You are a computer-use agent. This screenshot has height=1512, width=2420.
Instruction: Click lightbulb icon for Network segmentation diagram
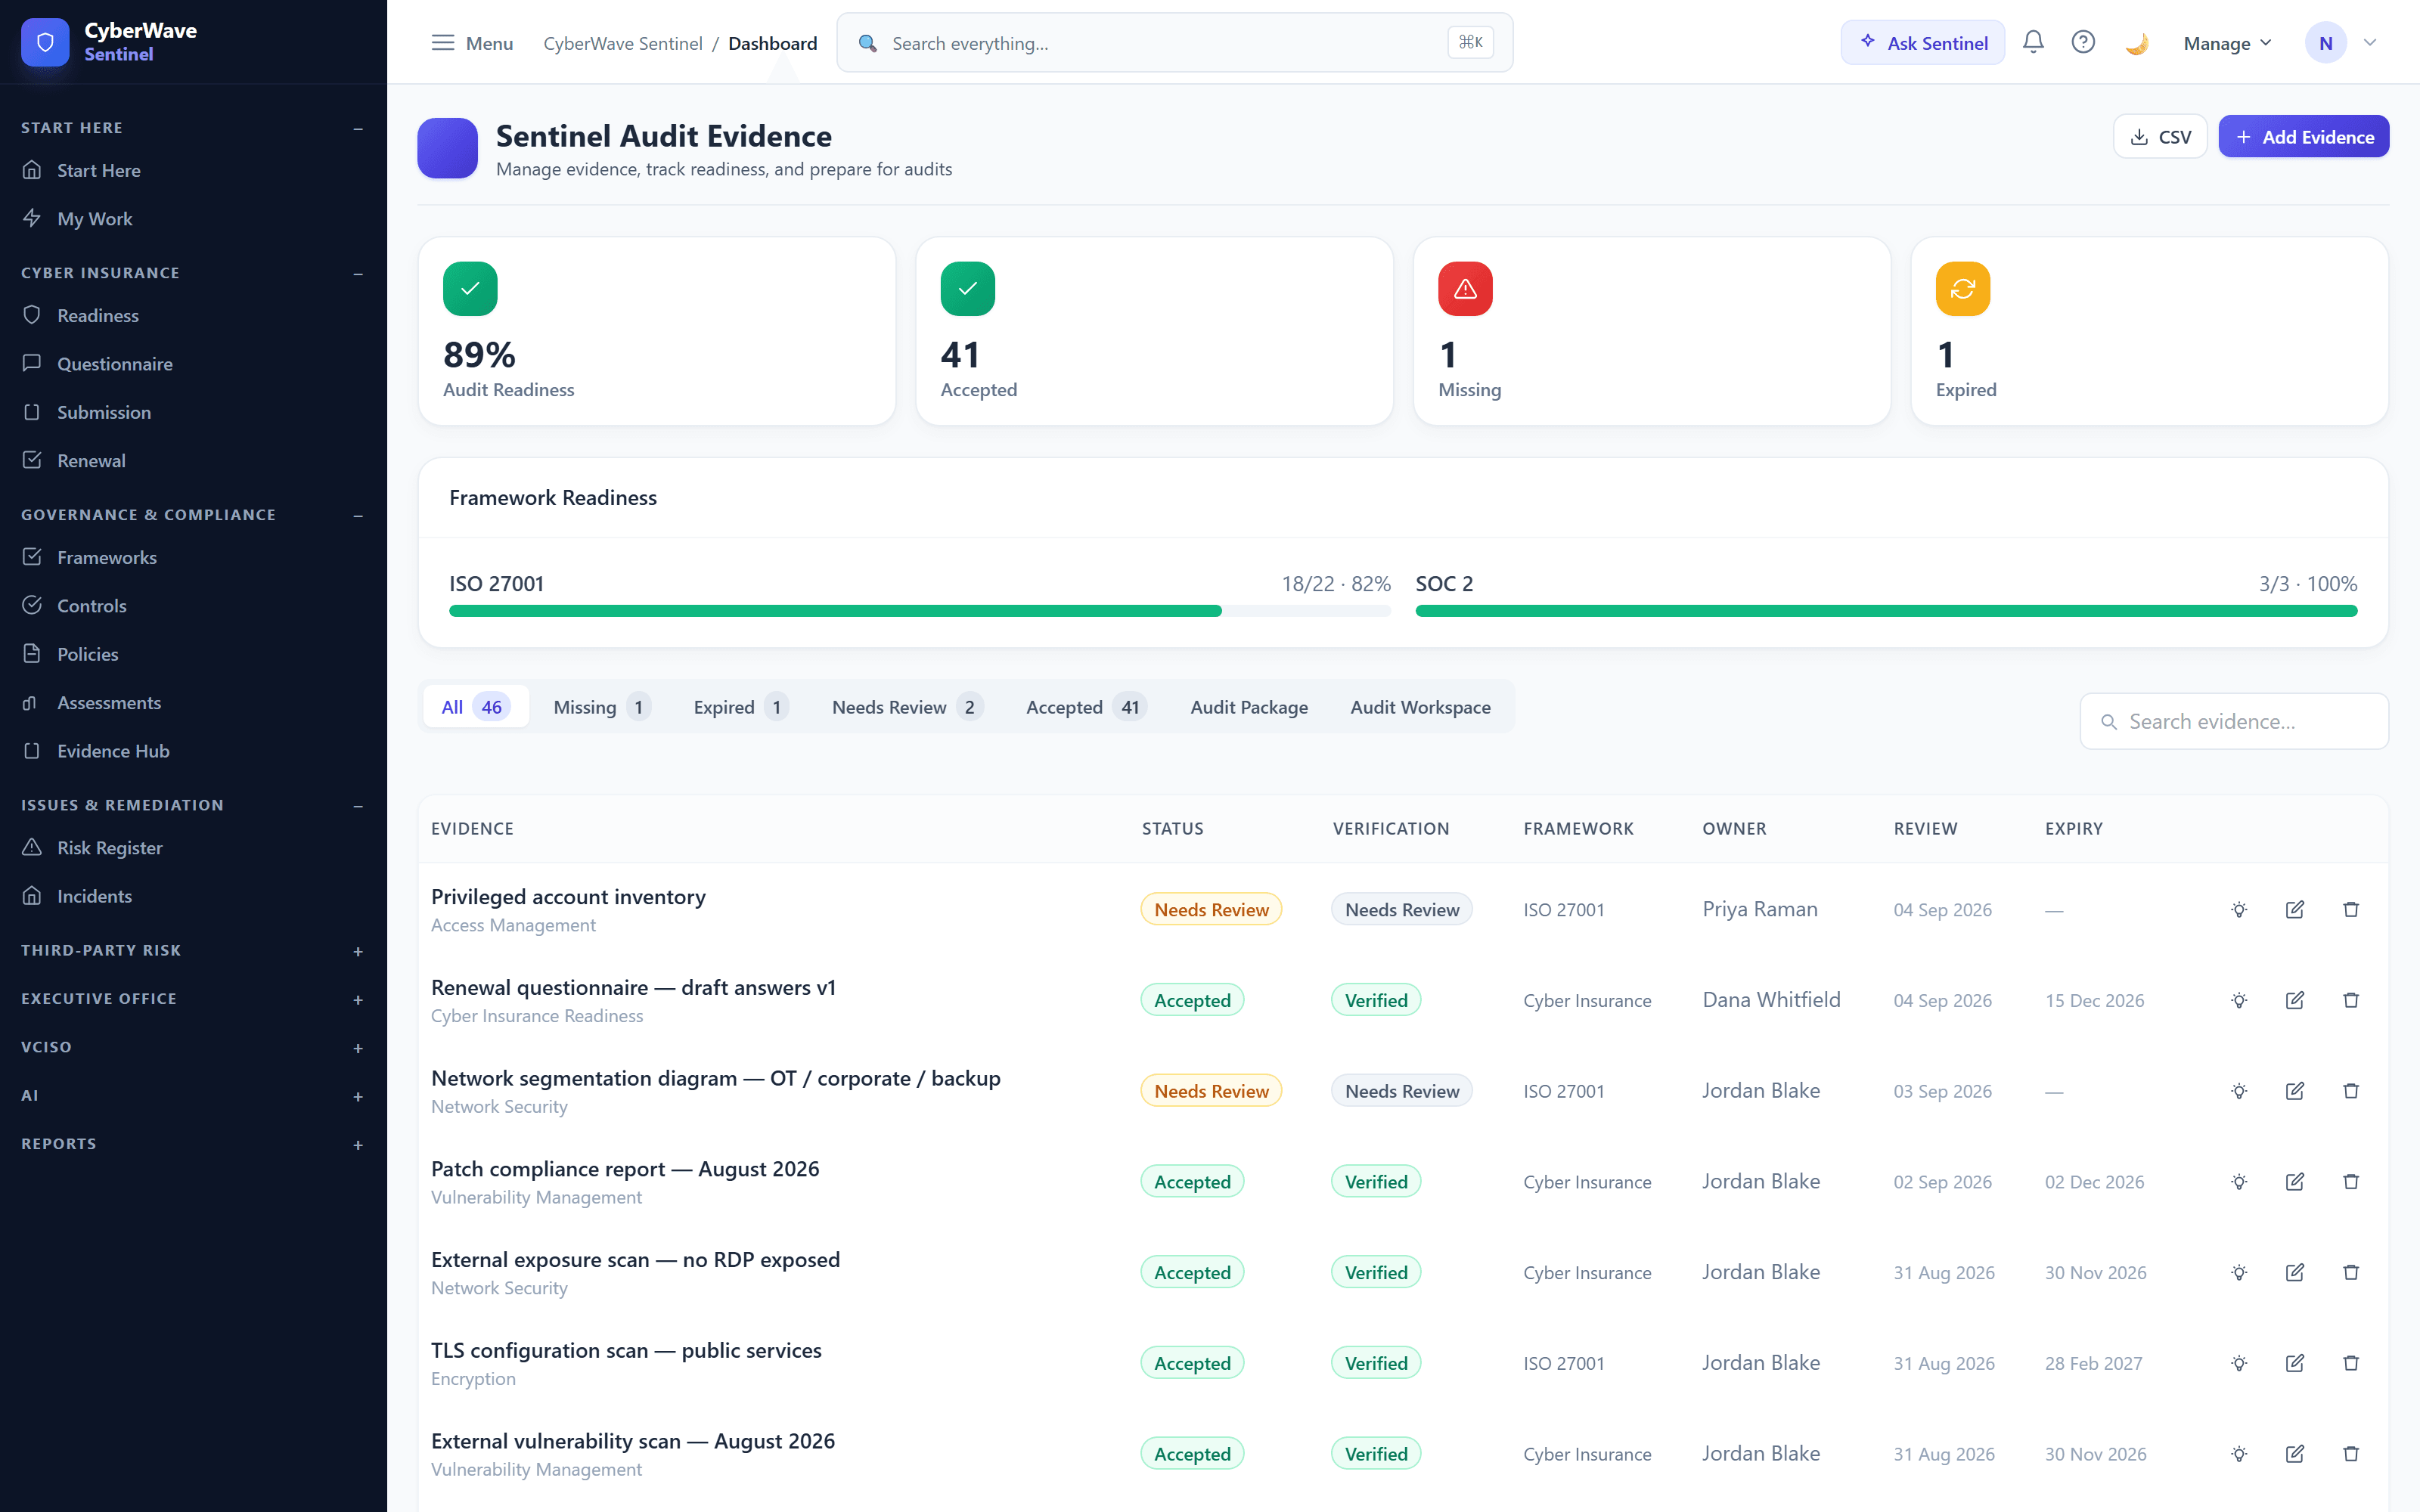(x=2239, y=1091)
